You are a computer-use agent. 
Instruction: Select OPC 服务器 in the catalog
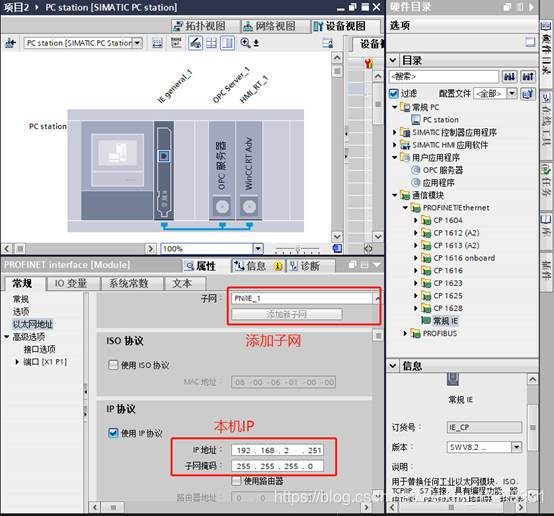tap(443, 170)
